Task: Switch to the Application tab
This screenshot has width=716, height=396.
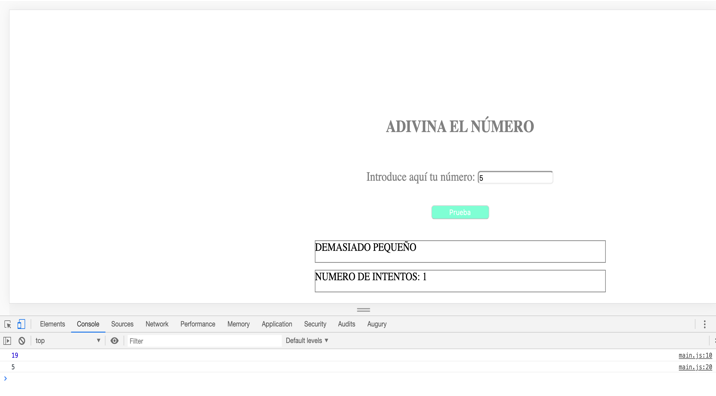Action: coord(277,324)
